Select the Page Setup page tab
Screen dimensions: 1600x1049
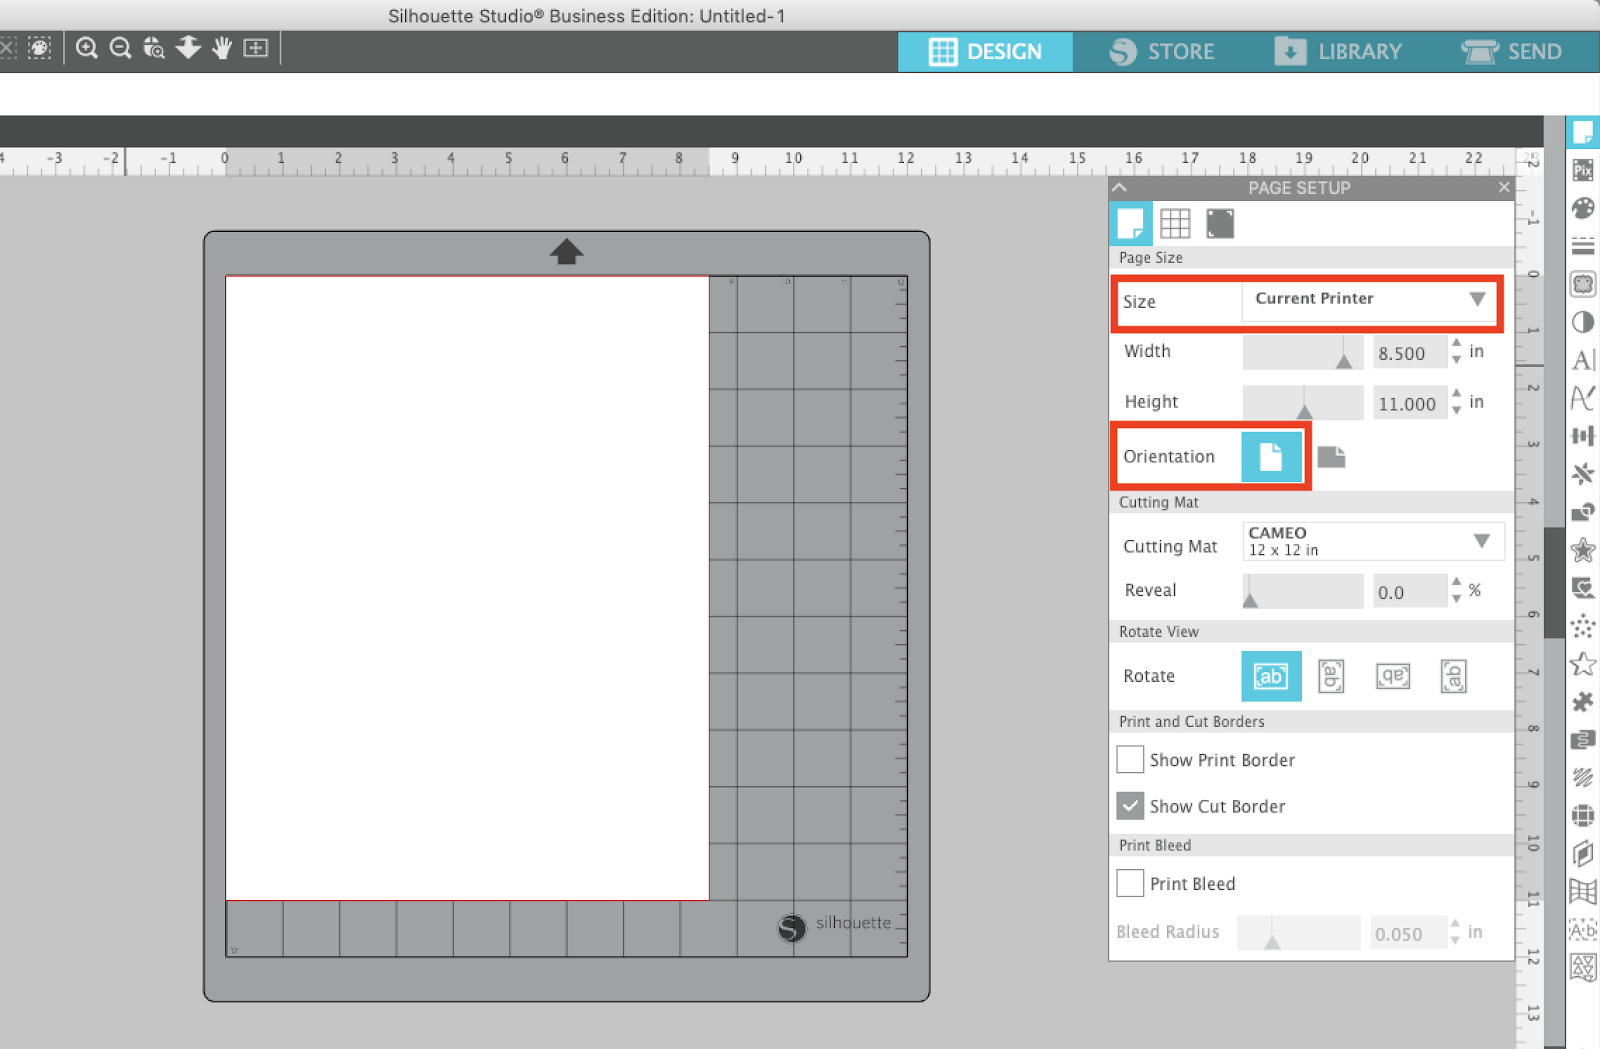(1131, 224)
